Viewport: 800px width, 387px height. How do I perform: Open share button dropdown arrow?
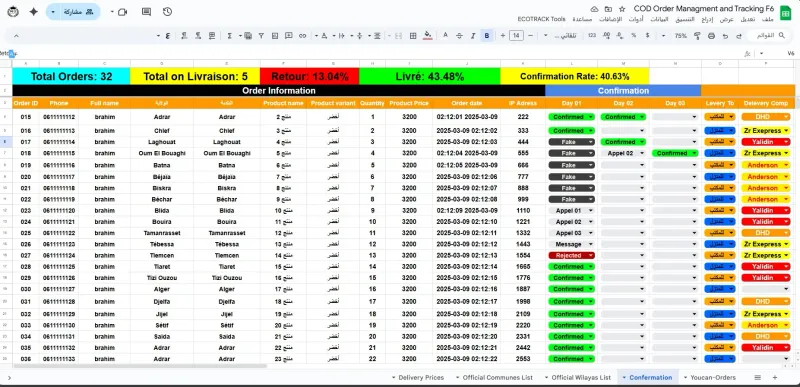tap(53, 12)
